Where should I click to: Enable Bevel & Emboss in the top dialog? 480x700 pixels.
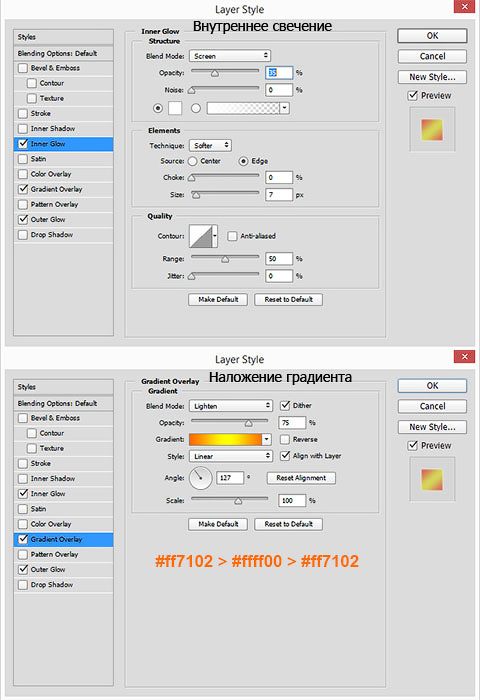[x=23, y=68]
